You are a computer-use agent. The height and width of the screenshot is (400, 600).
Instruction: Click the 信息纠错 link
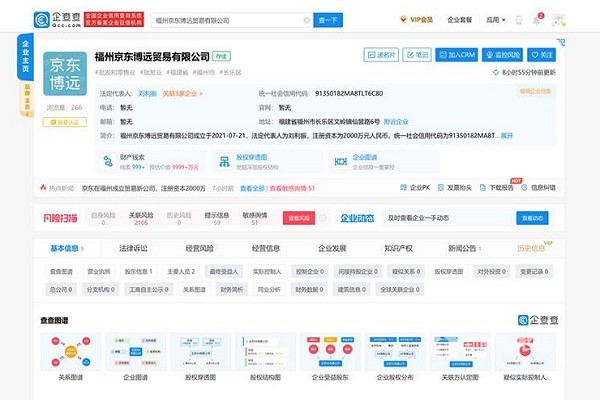click(538, 188)
